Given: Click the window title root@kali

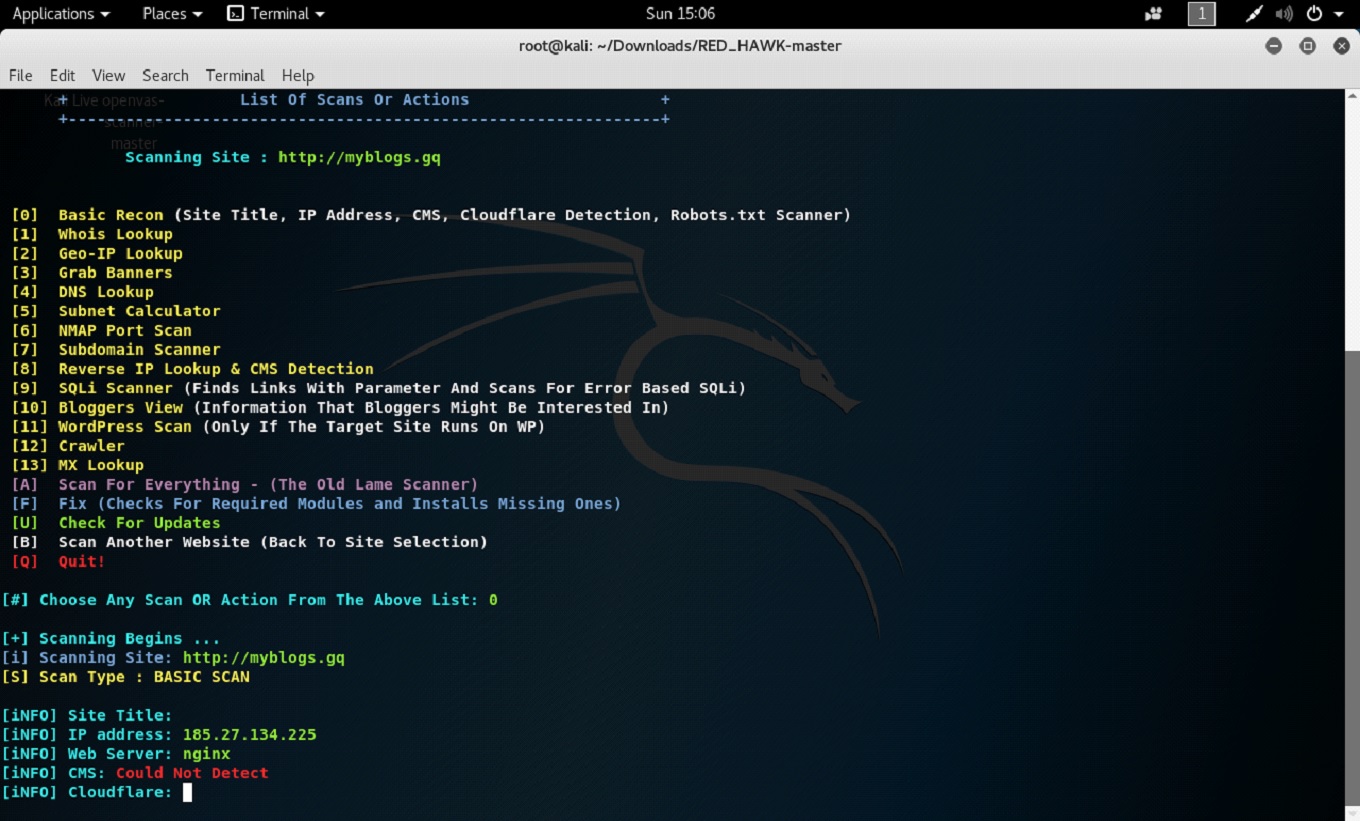Looking at the screenshot, I should 680,45.
